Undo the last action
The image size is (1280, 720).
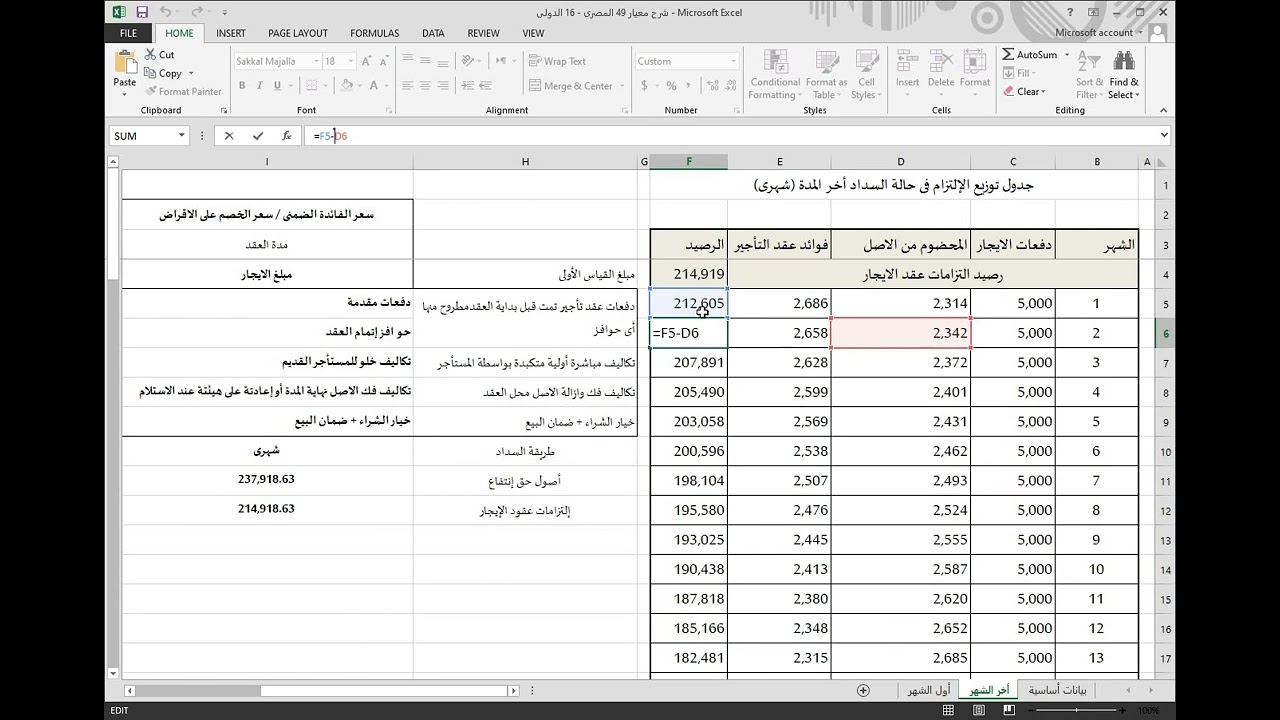click(x=165, y=12)
